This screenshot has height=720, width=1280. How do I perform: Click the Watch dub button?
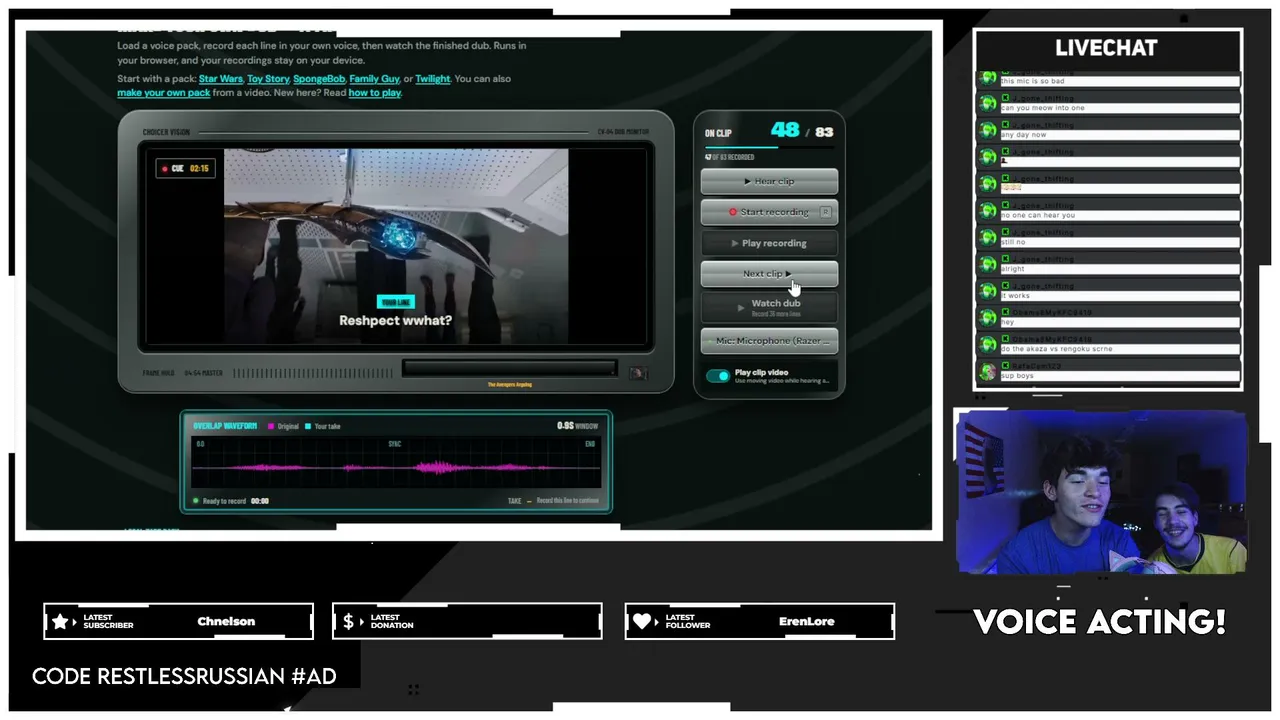coord(769,307)
